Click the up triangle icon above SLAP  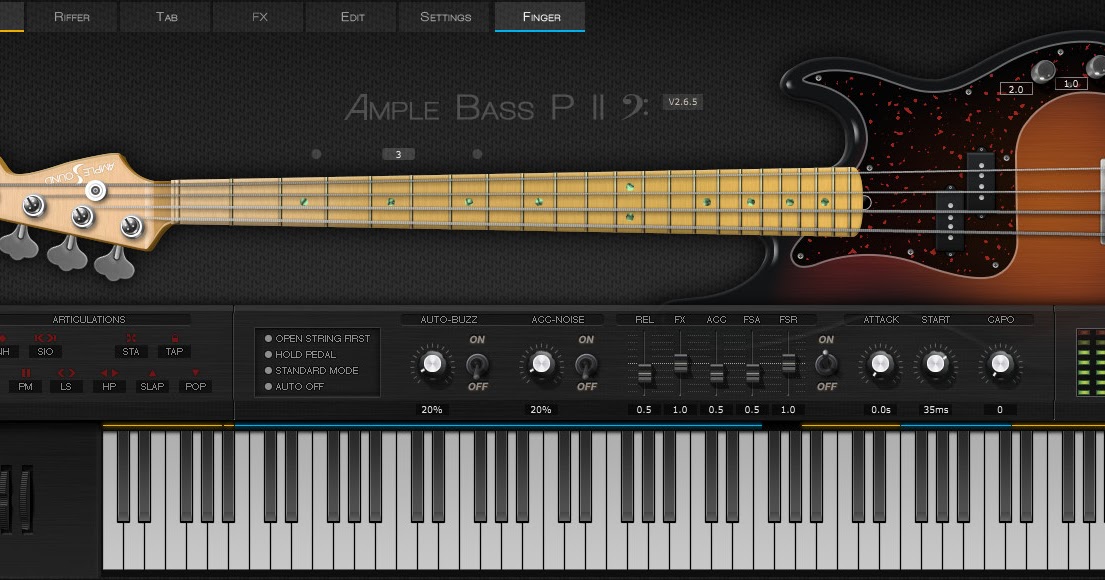pos(152,373)
